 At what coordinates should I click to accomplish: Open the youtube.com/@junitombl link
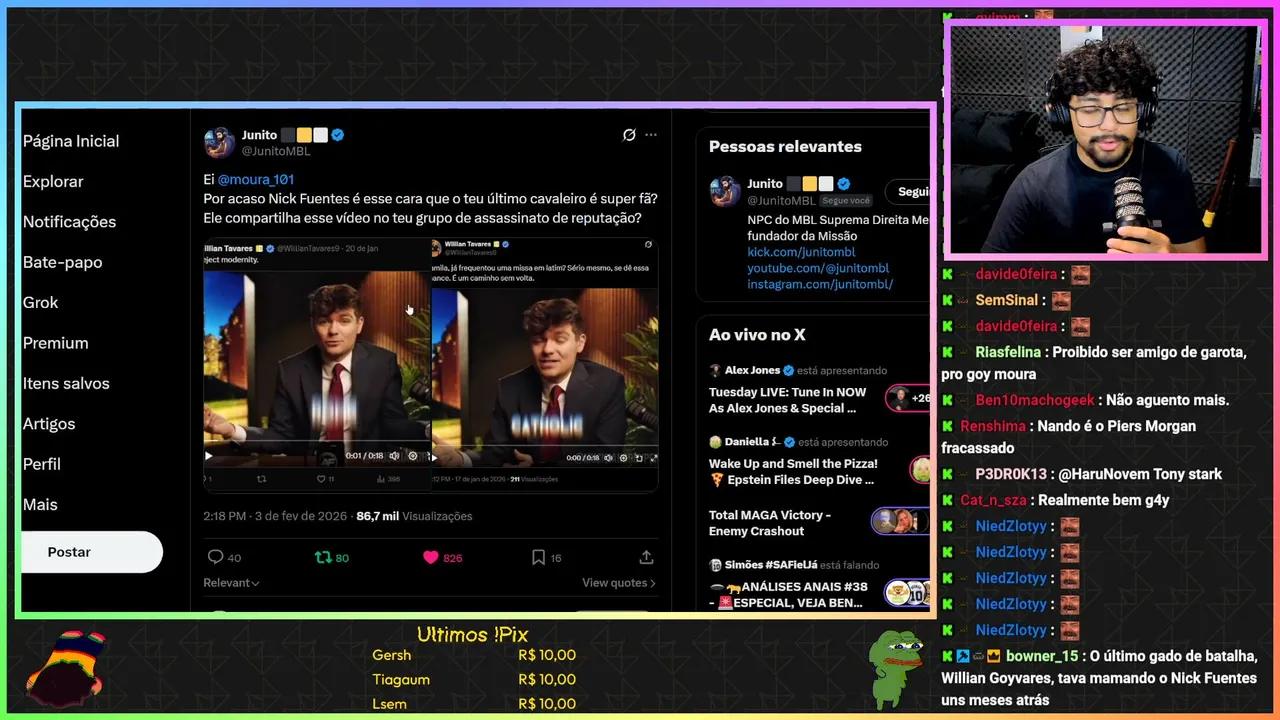pos(818,268)
